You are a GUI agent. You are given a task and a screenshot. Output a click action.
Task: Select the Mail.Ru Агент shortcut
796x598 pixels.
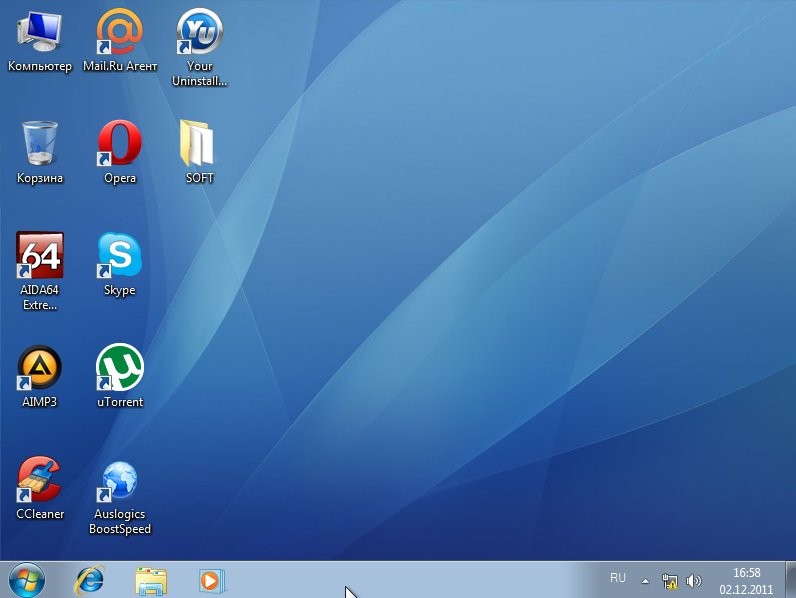[120, 42]
